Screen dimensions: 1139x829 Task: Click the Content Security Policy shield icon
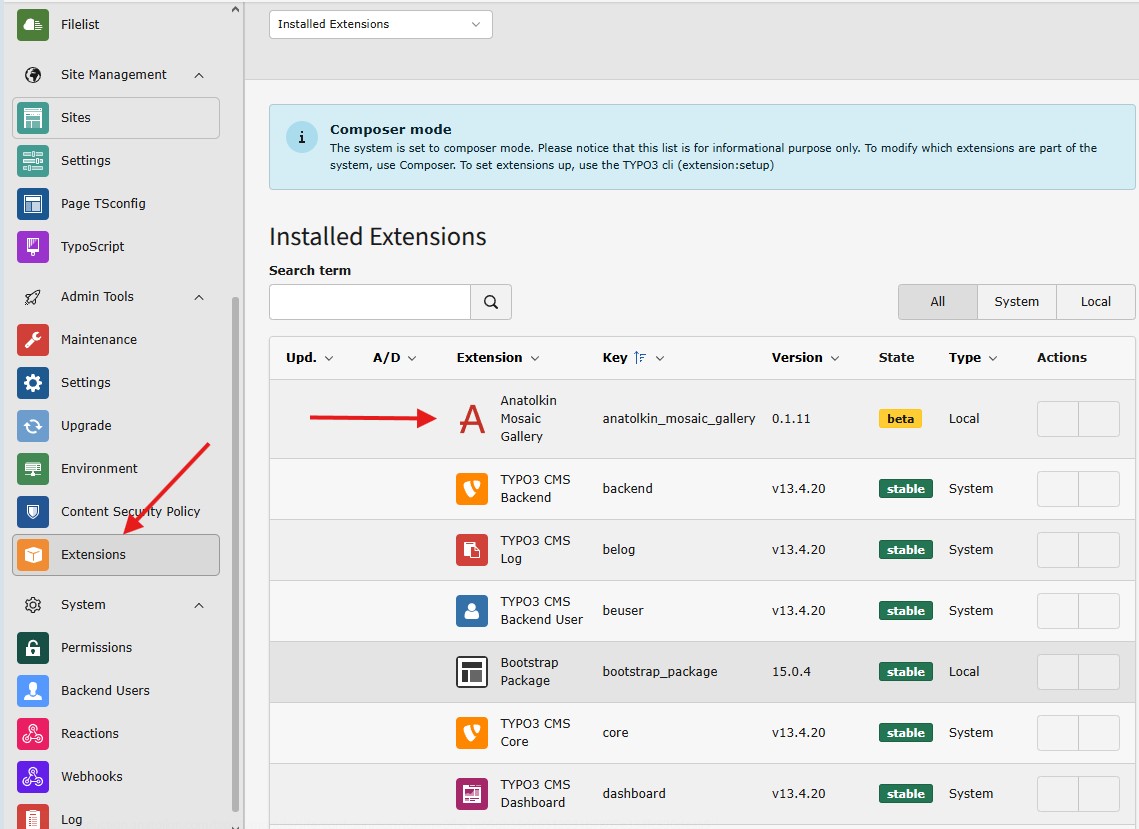coord(33,512)
